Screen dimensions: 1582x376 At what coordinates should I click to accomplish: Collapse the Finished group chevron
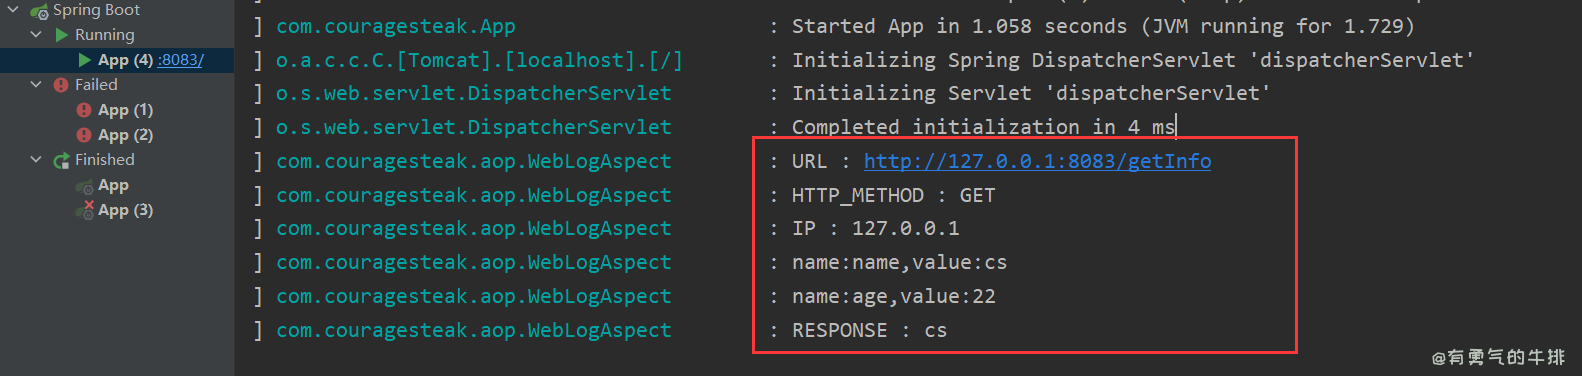[x=37, y=160]
